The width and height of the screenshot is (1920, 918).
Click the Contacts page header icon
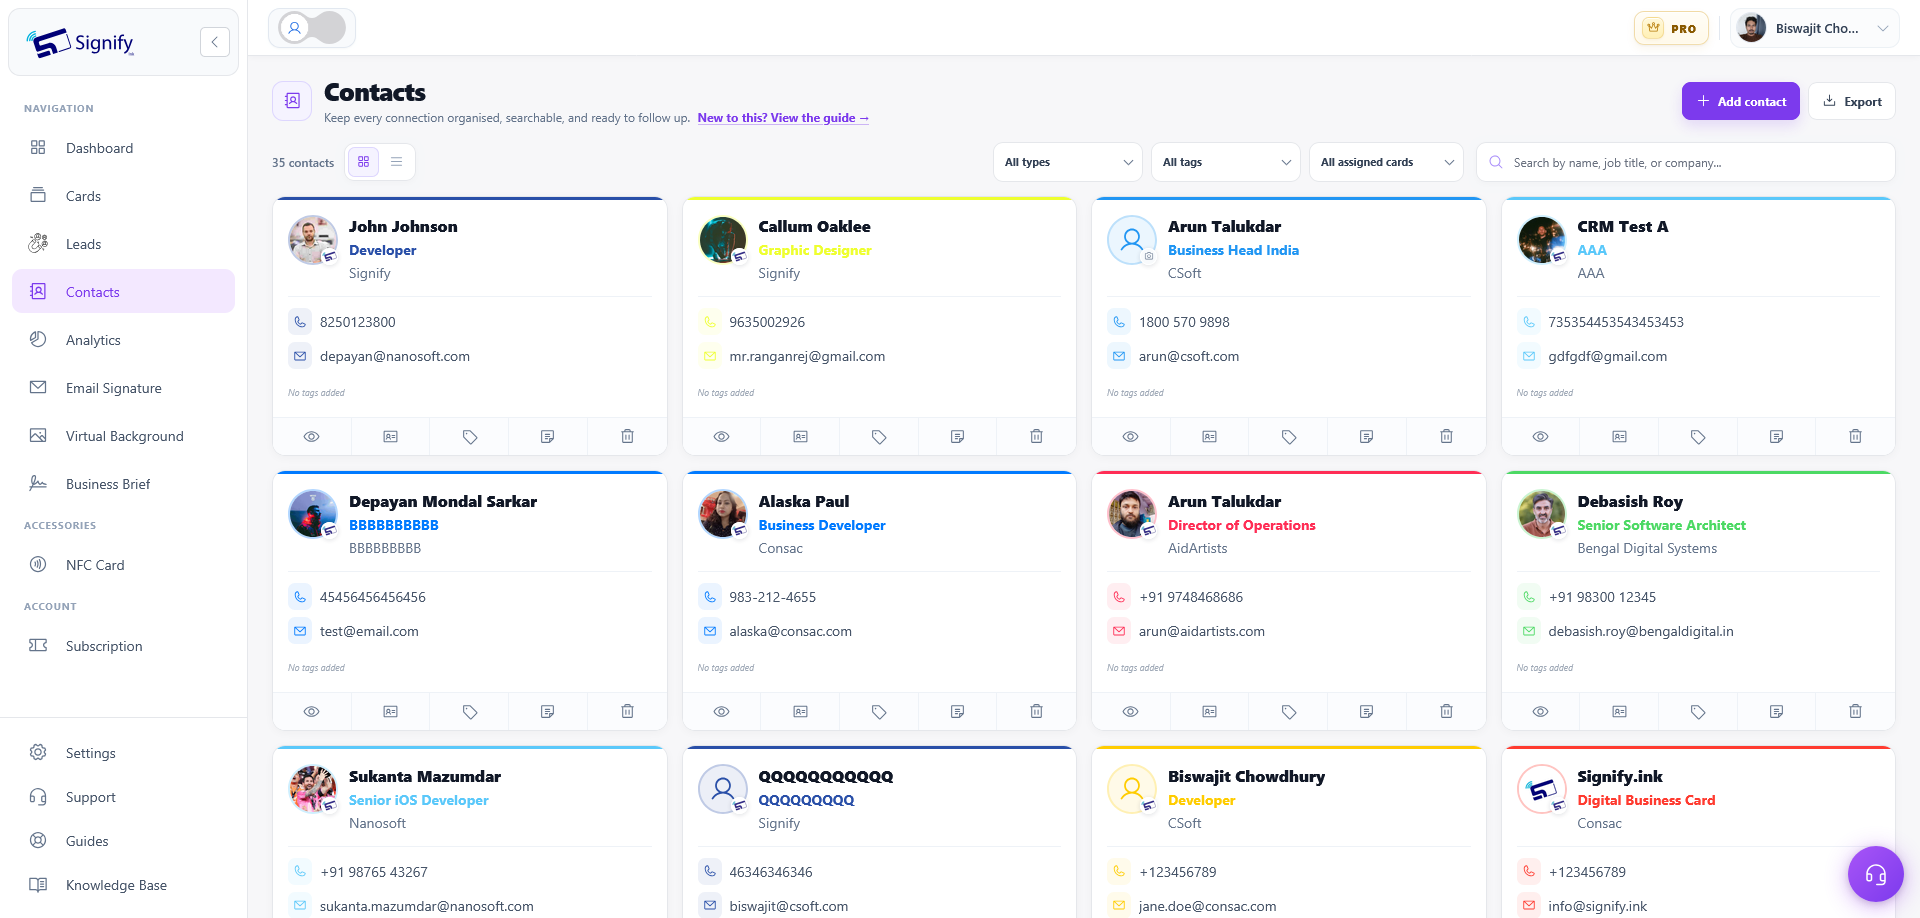[x=292, y=101]
